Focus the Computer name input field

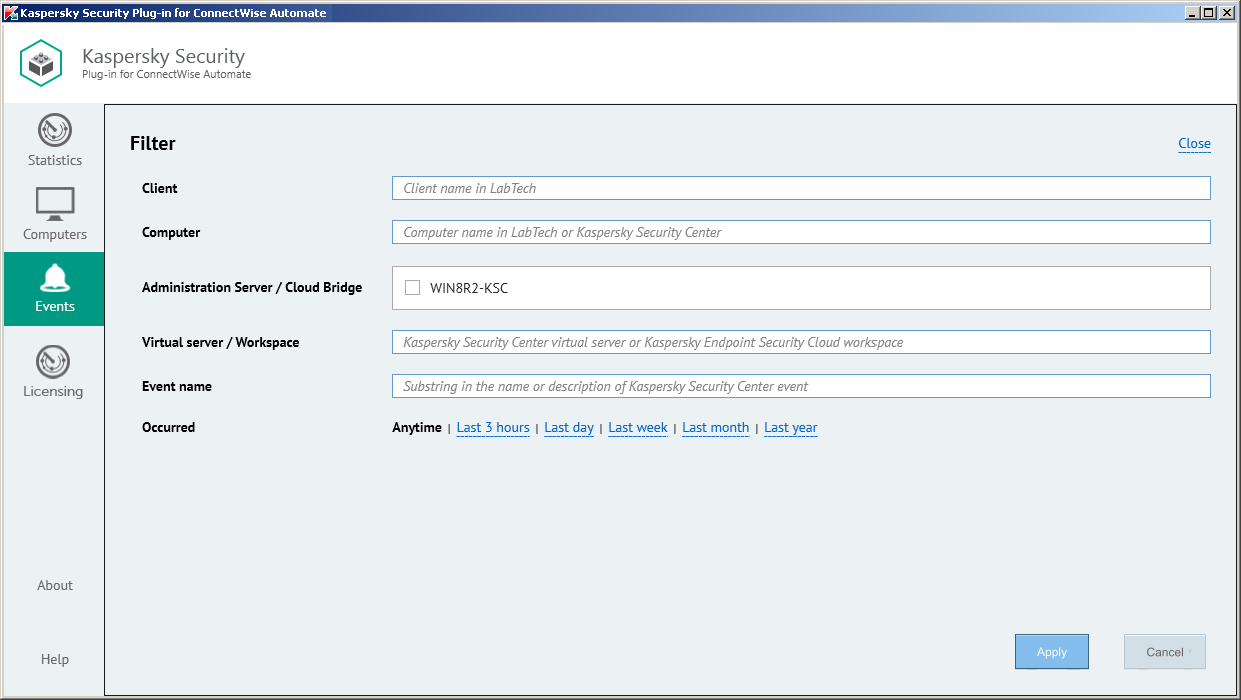[800, 232]
